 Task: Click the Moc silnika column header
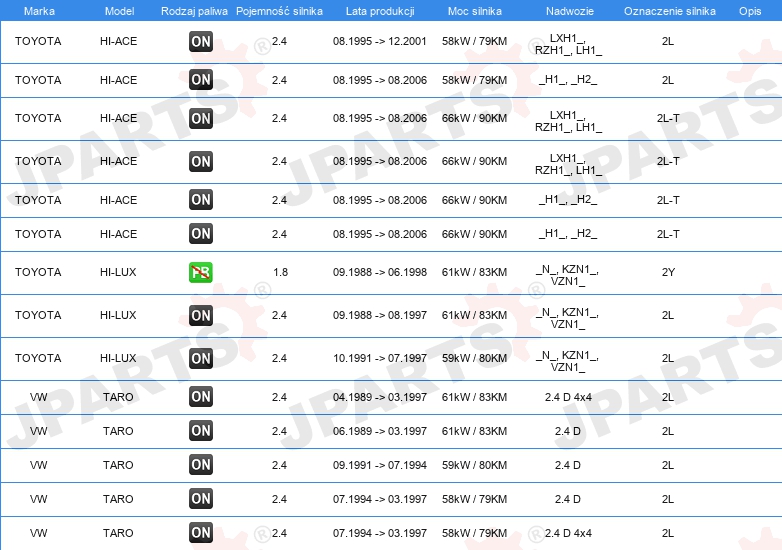(x=474, y=10)
